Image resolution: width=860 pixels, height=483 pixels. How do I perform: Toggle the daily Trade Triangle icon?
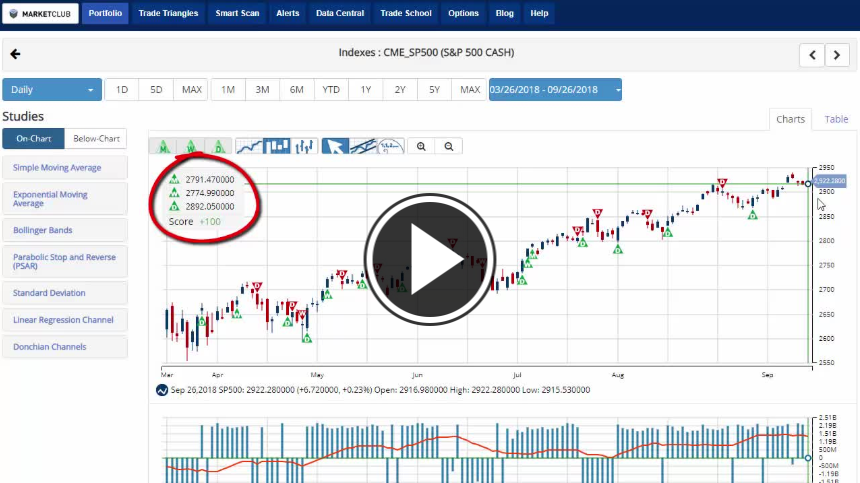coord(219,147)
